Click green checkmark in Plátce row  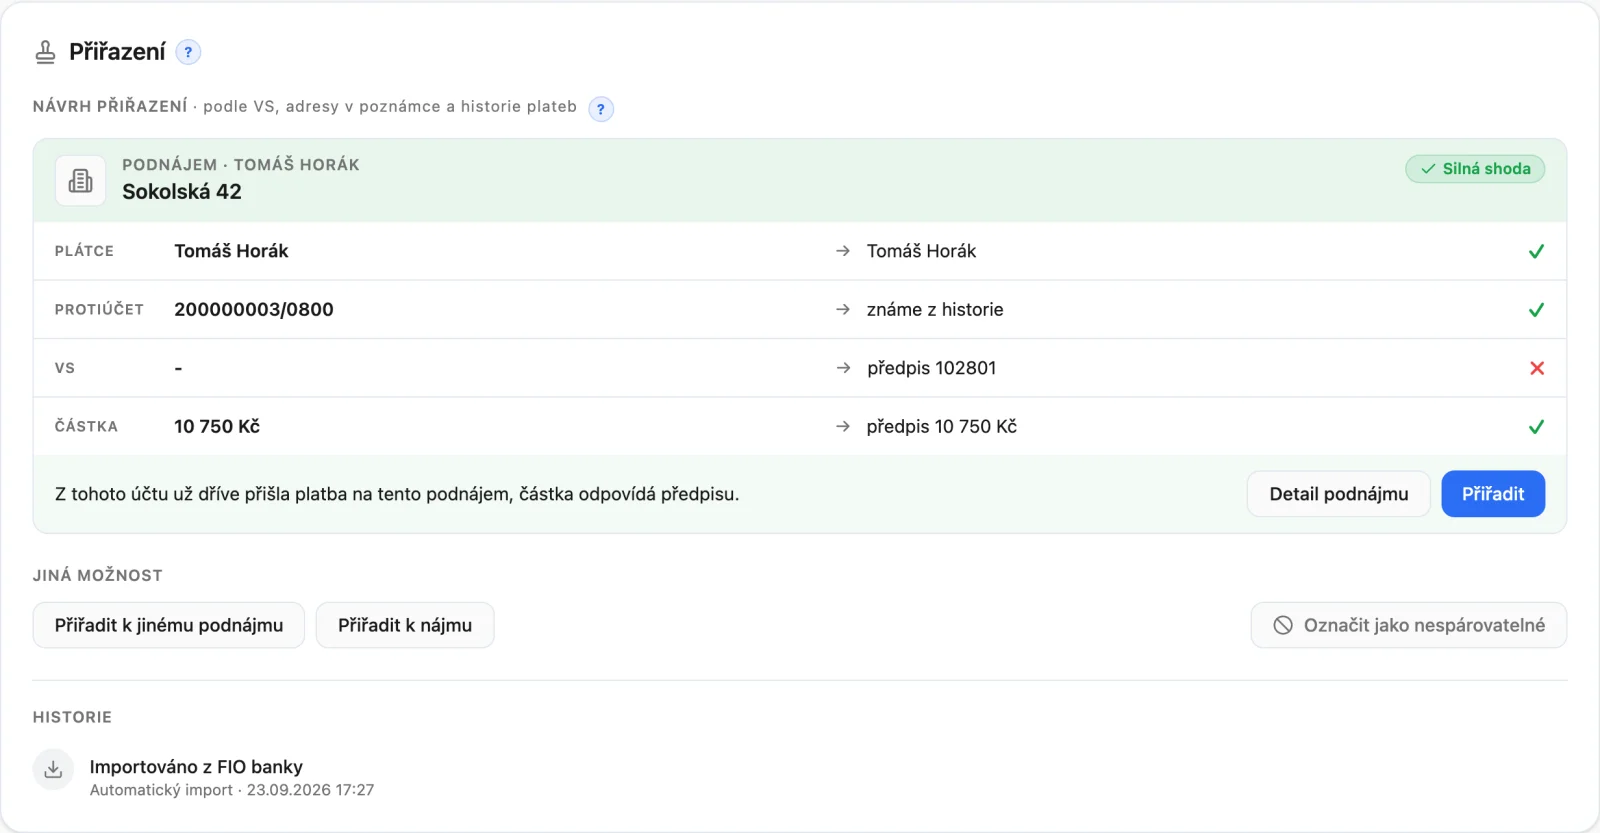(x=1536, y=251)
